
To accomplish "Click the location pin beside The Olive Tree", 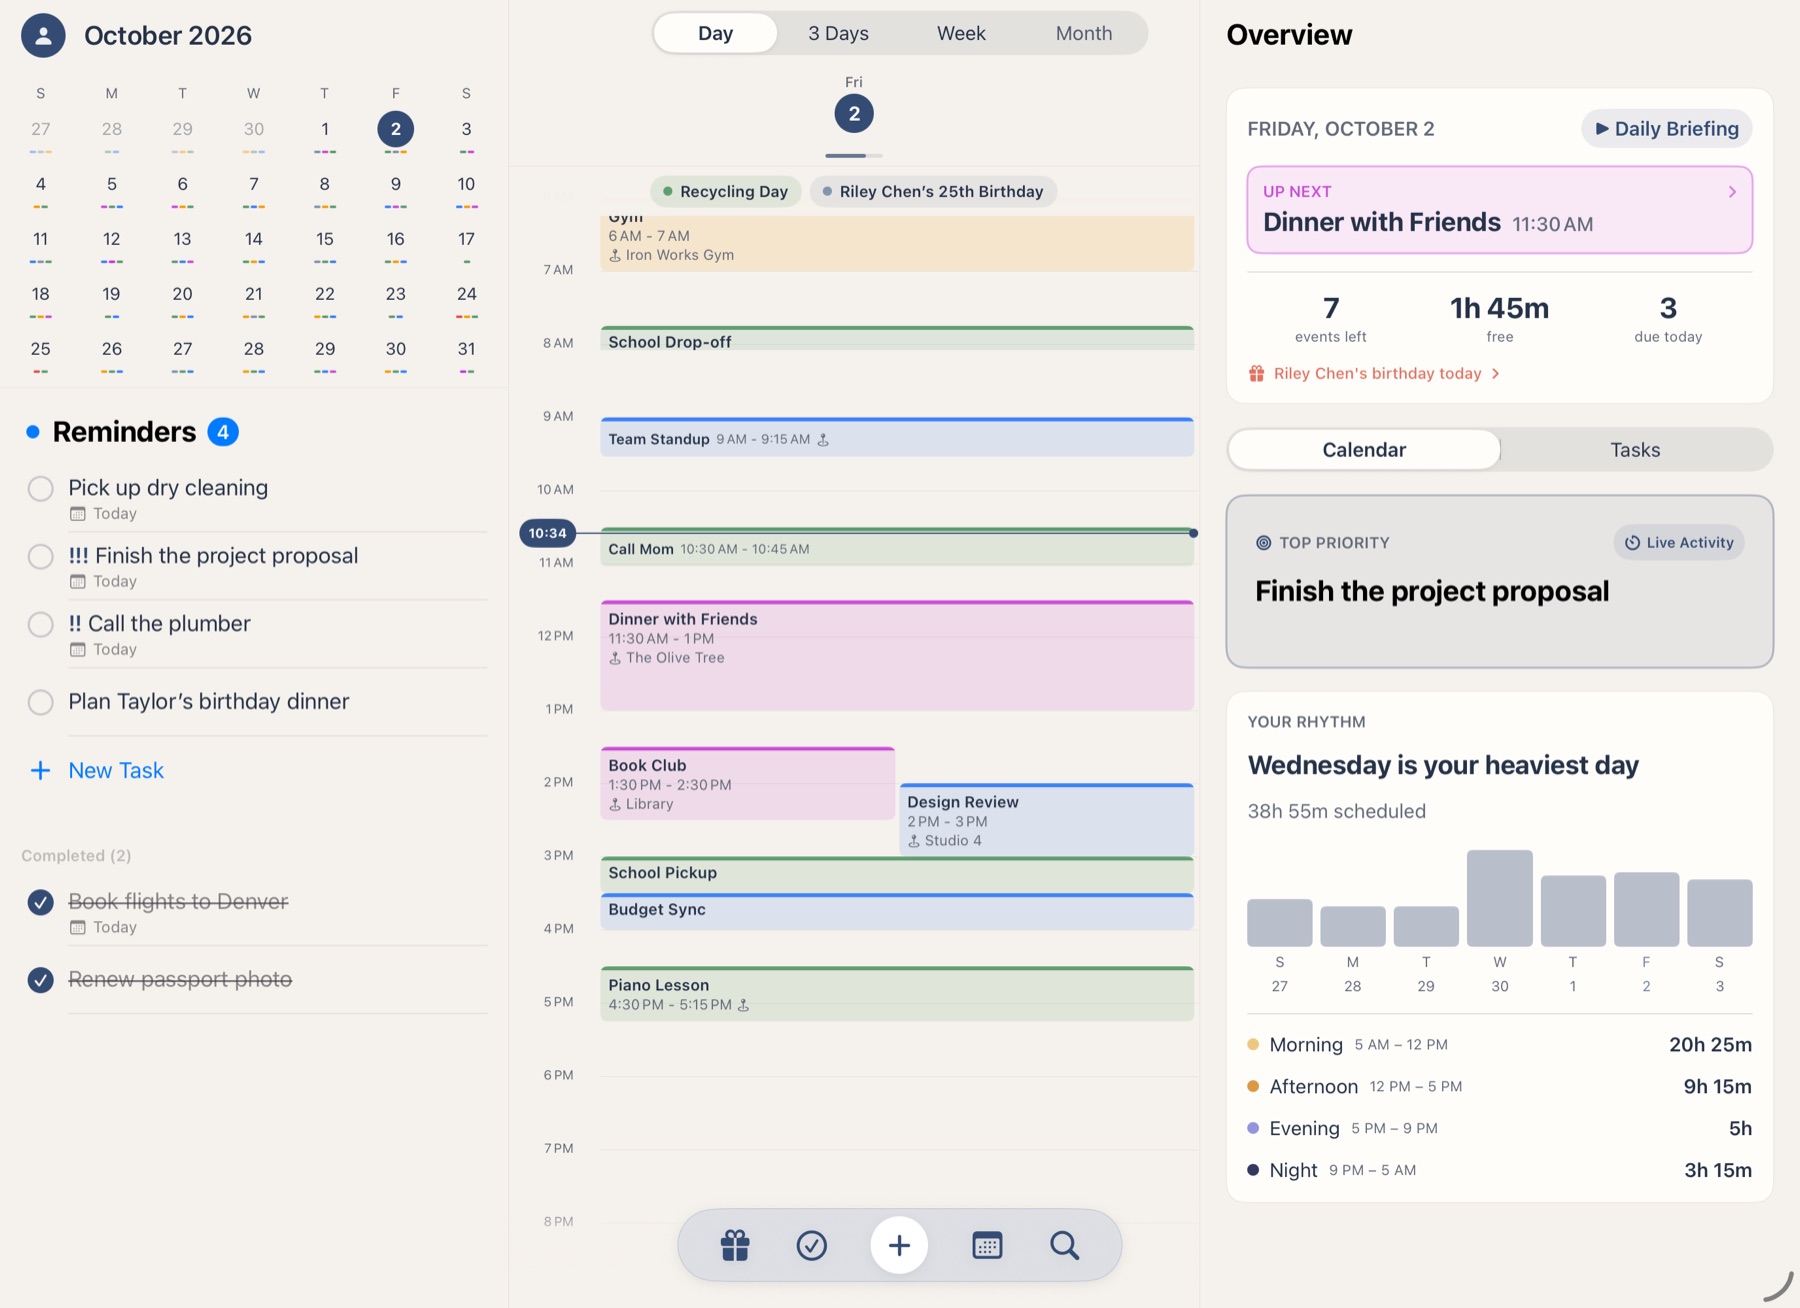I will [615, 658].
